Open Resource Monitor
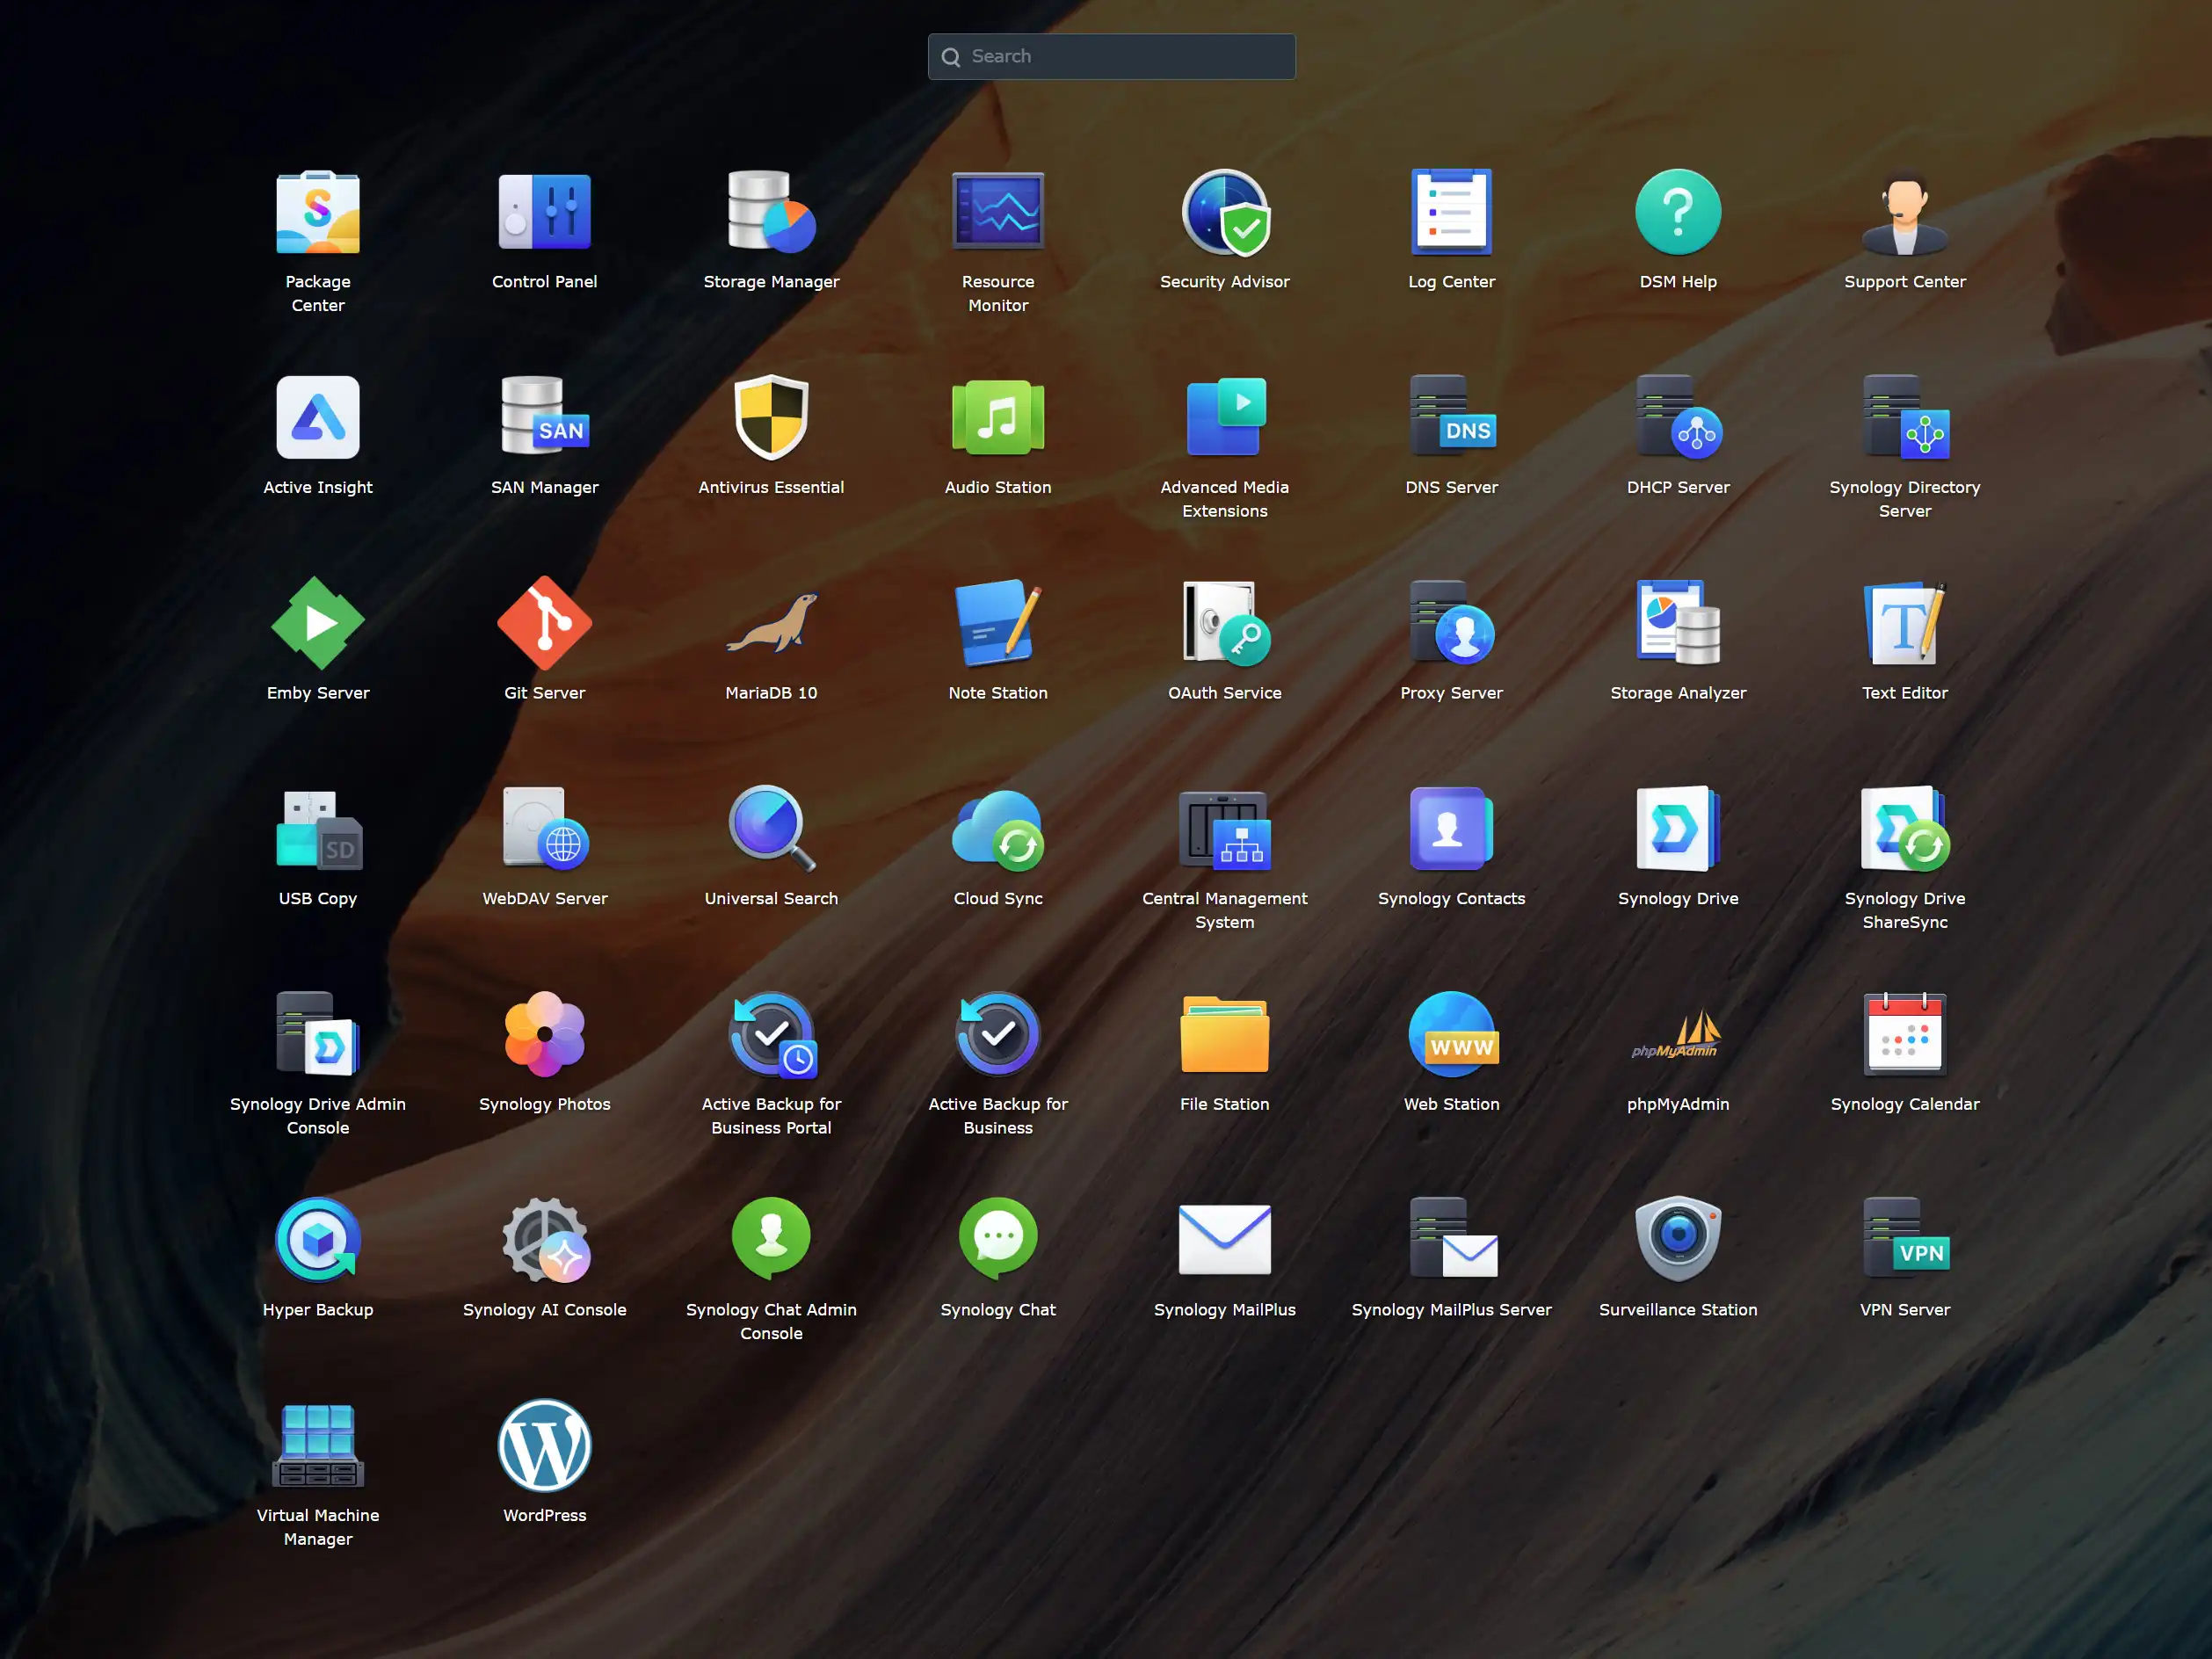The image size is (2212, 1659). point(997,213)
